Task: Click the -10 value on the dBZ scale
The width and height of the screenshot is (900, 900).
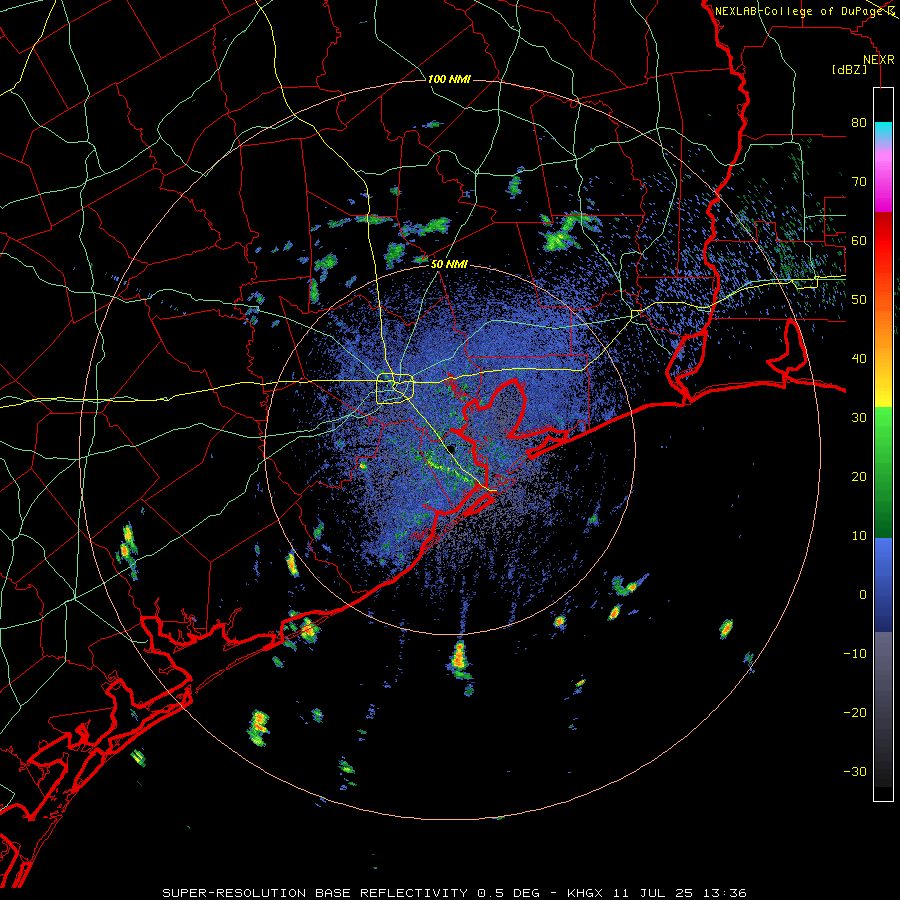Action: pos(855,654)
